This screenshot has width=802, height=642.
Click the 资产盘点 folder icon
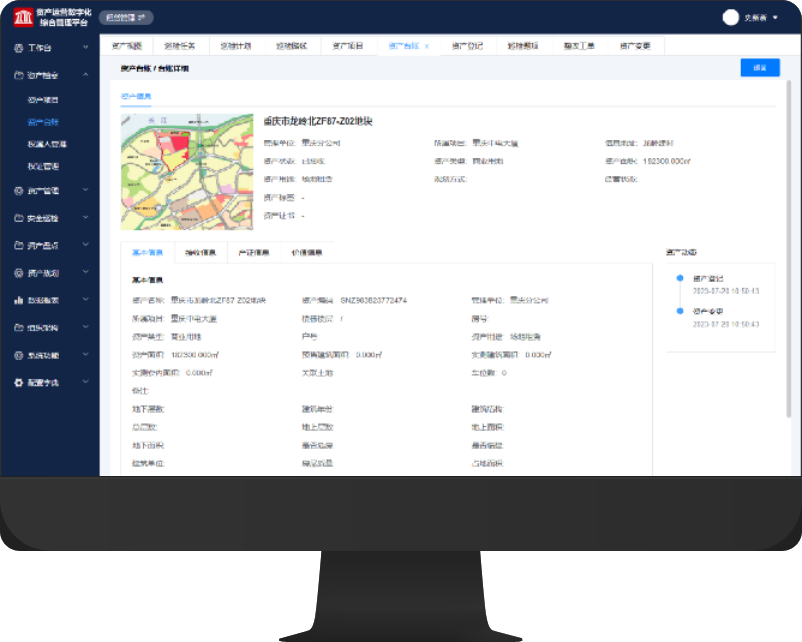tap(18, 245)
